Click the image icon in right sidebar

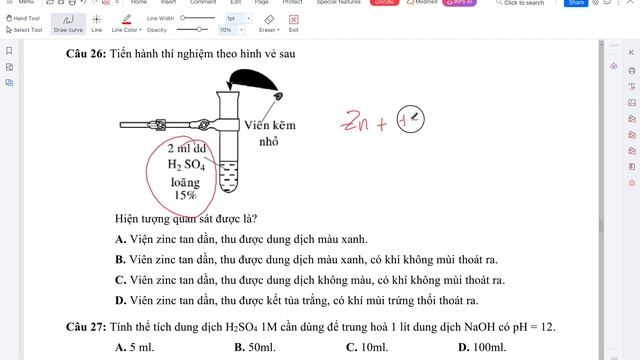[632, 102]
